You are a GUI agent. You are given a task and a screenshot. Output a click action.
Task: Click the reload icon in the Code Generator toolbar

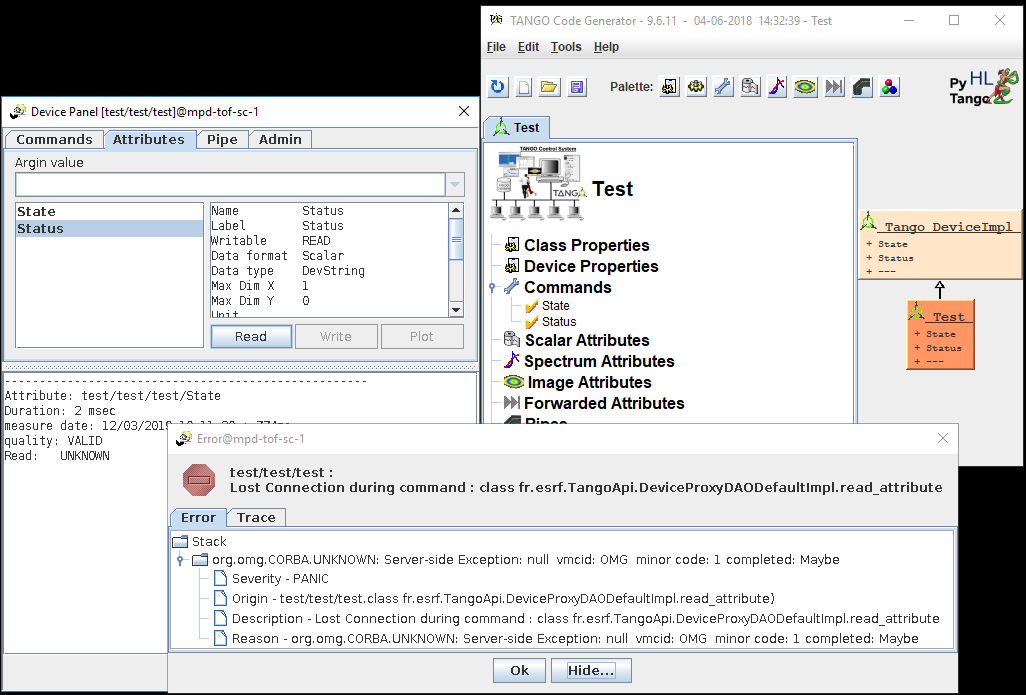click(x=498, y=86)
